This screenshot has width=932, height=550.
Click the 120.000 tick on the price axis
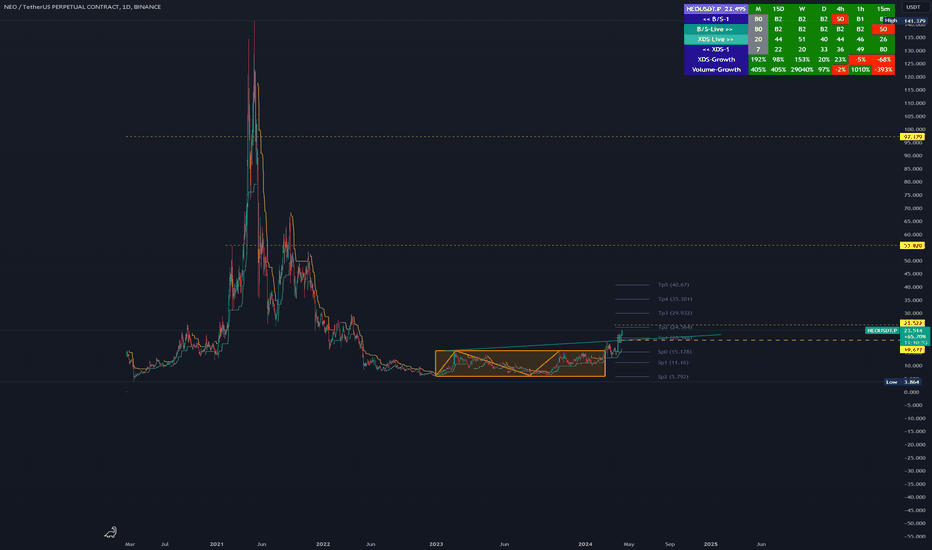(x=915, y=77)
